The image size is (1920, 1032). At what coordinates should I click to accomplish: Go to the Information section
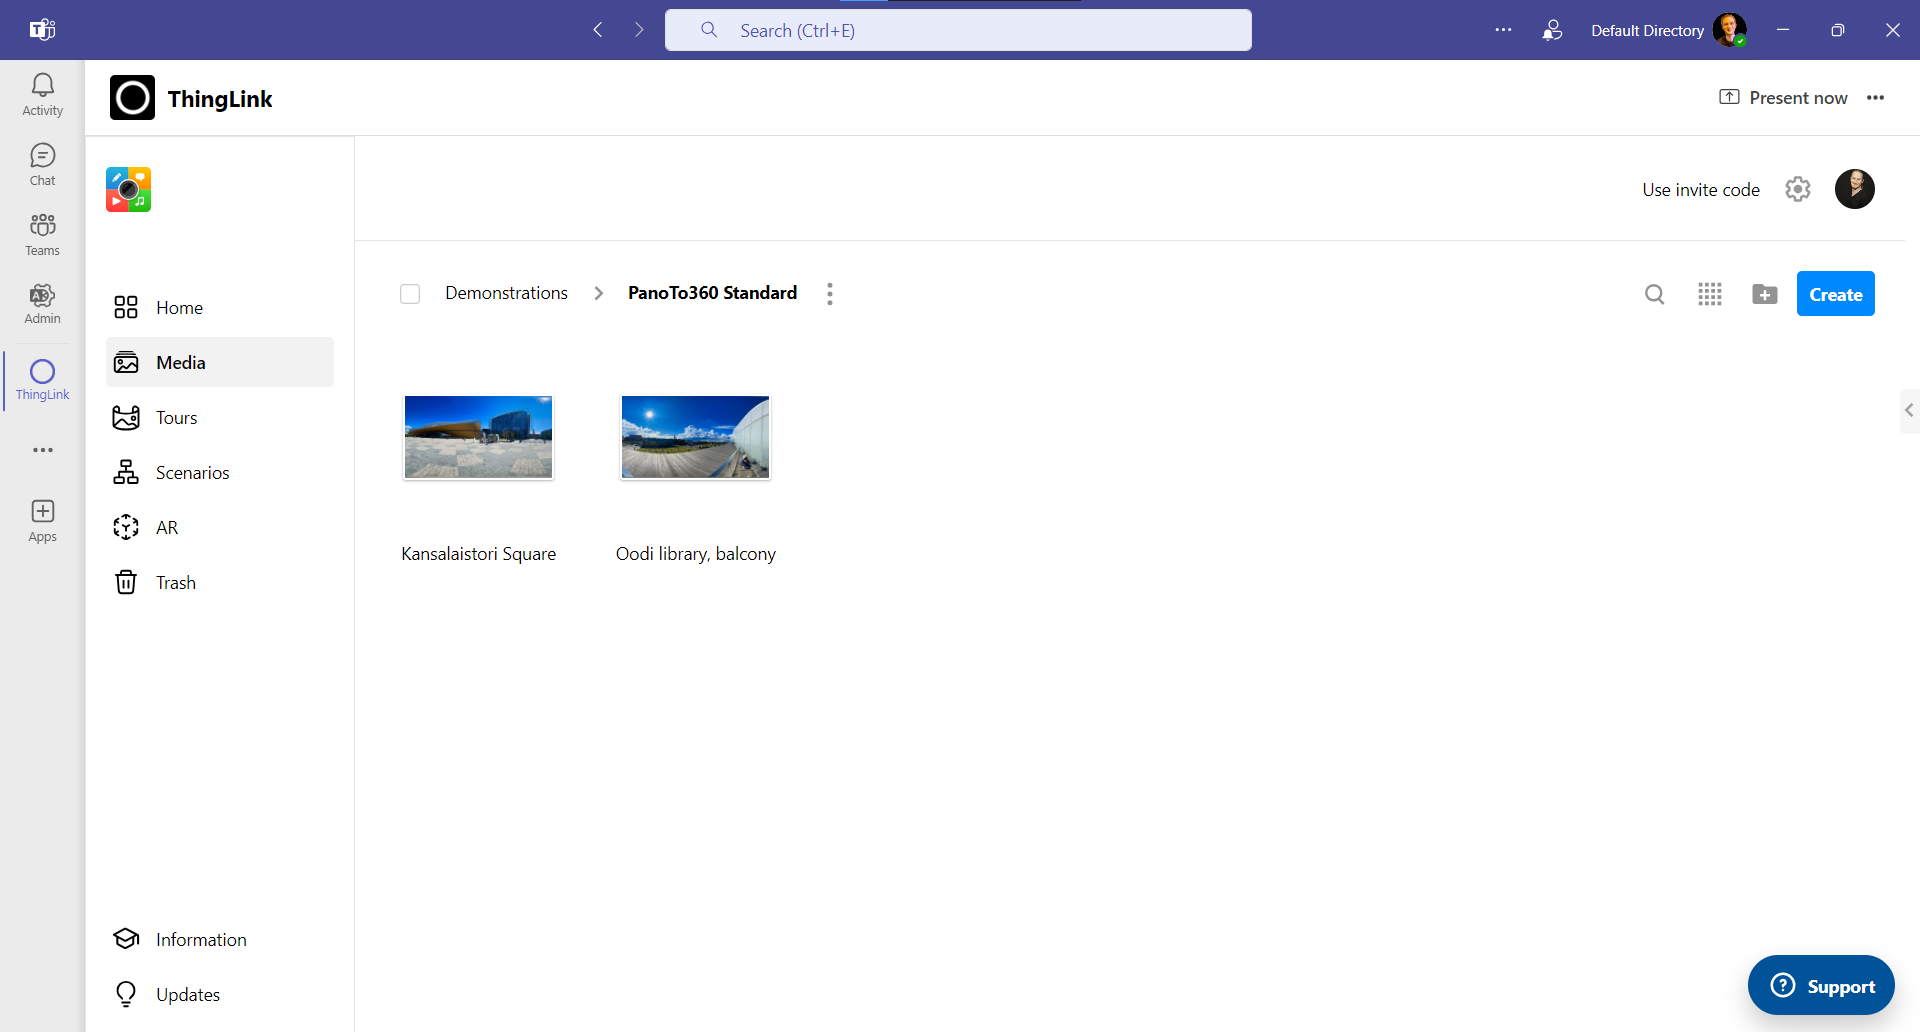point(200,939)
